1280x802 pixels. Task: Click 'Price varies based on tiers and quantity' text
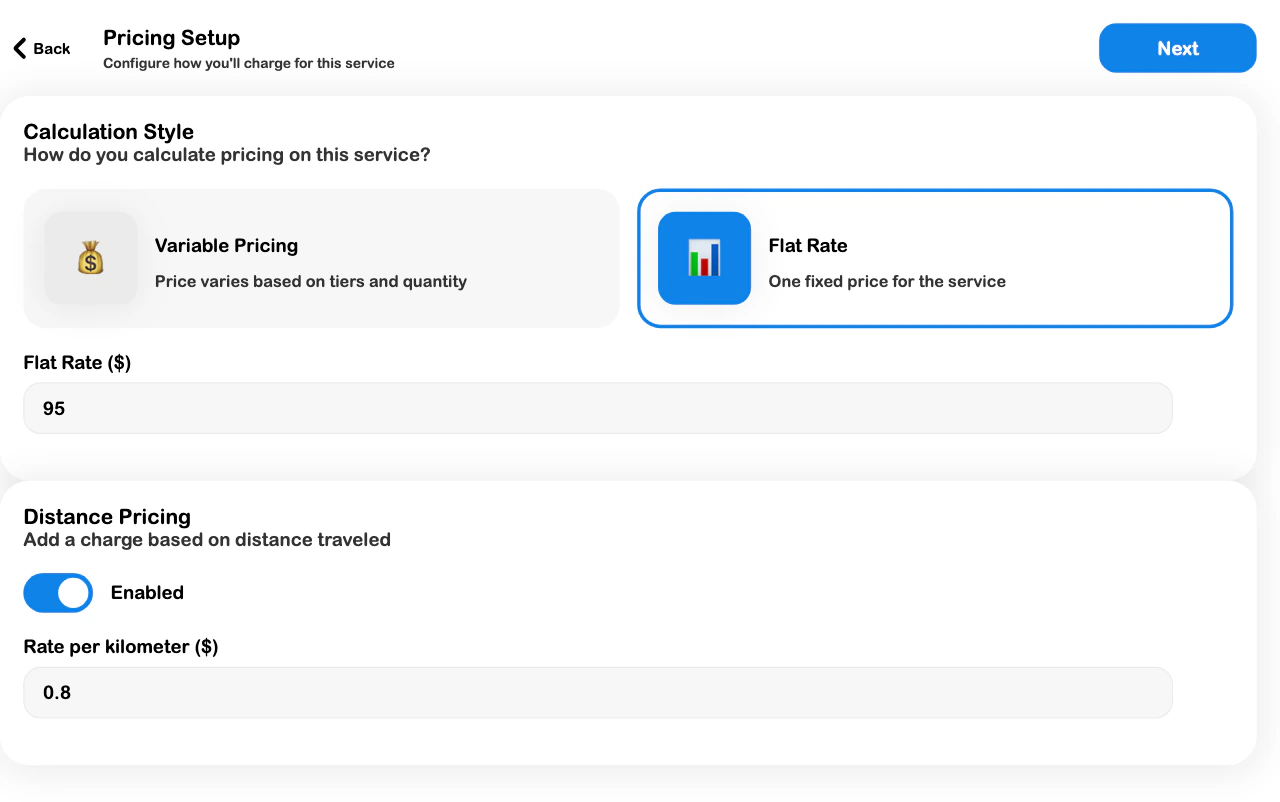[311, 282]
